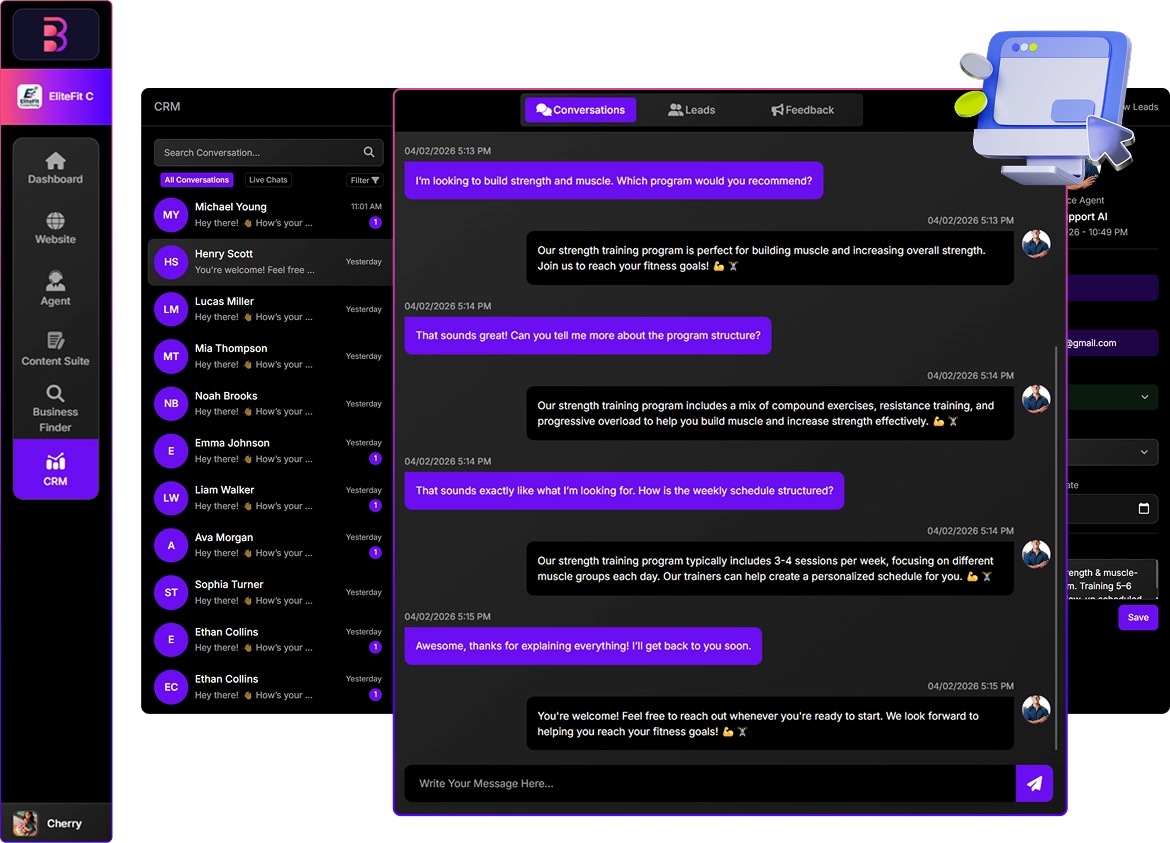Expand the second dropdown above the date field
Viewport: 1170px width, 843px height.
(1144, 452)
